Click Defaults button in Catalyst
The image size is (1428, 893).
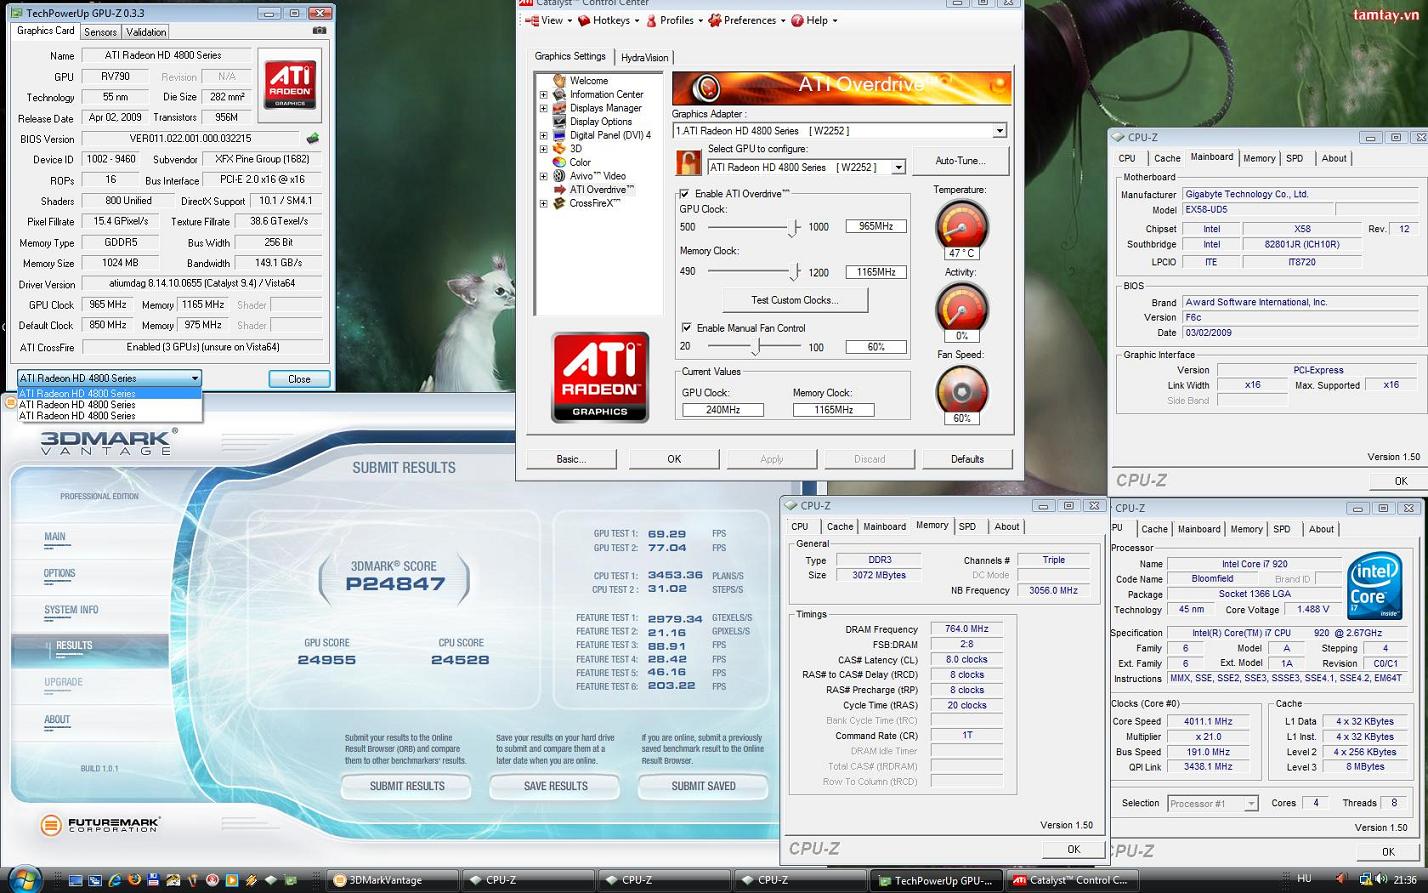click(x=967, y=459)
